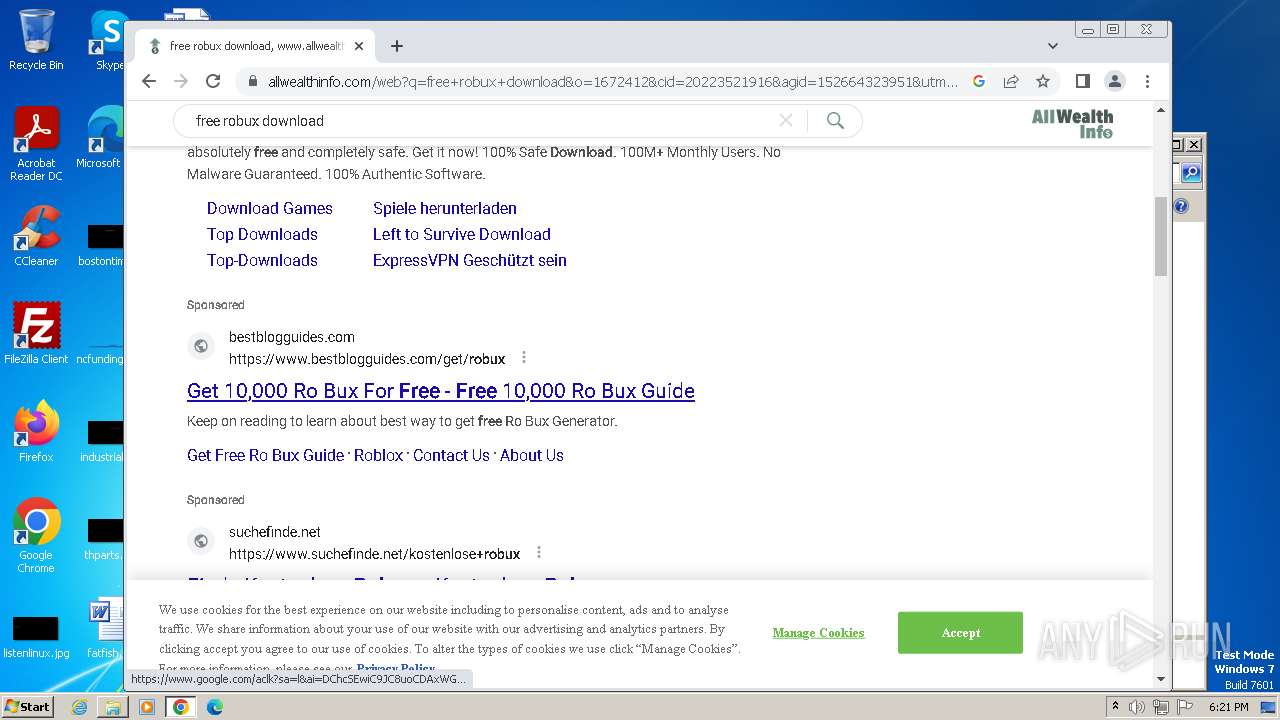Open listenlinux.jpg desktop file
The image size is (1280, 720).
click(36, 638)
